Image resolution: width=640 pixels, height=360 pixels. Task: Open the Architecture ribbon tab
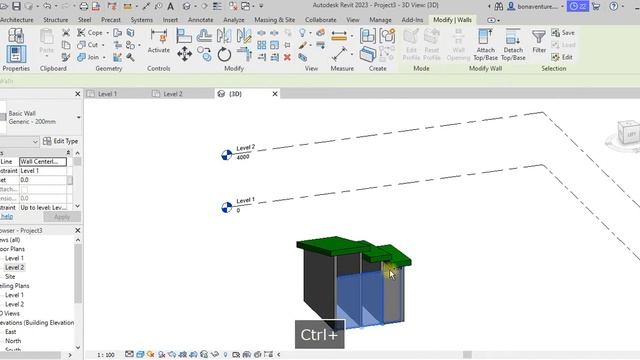coord(17,20)
